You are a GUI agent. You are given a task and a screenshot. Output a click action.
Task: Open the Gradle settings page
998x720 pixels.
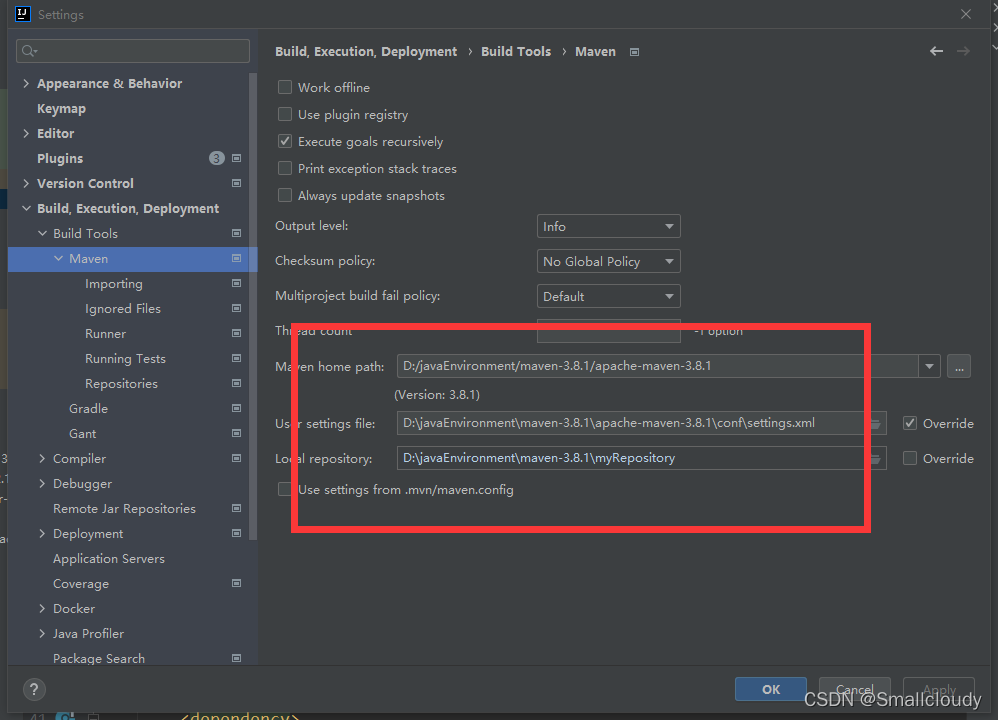coord(88,409)
